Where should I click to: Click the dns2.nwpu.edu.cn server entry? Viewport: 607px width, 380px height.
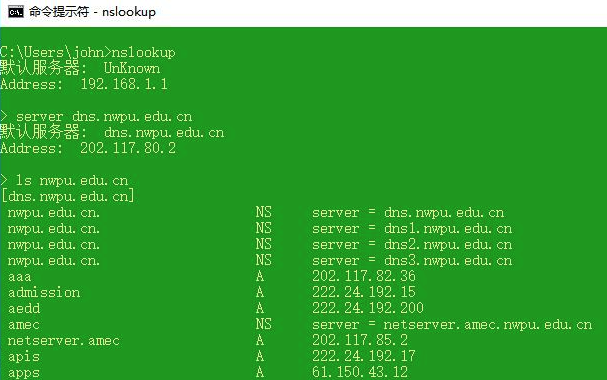tap(448, 245)
